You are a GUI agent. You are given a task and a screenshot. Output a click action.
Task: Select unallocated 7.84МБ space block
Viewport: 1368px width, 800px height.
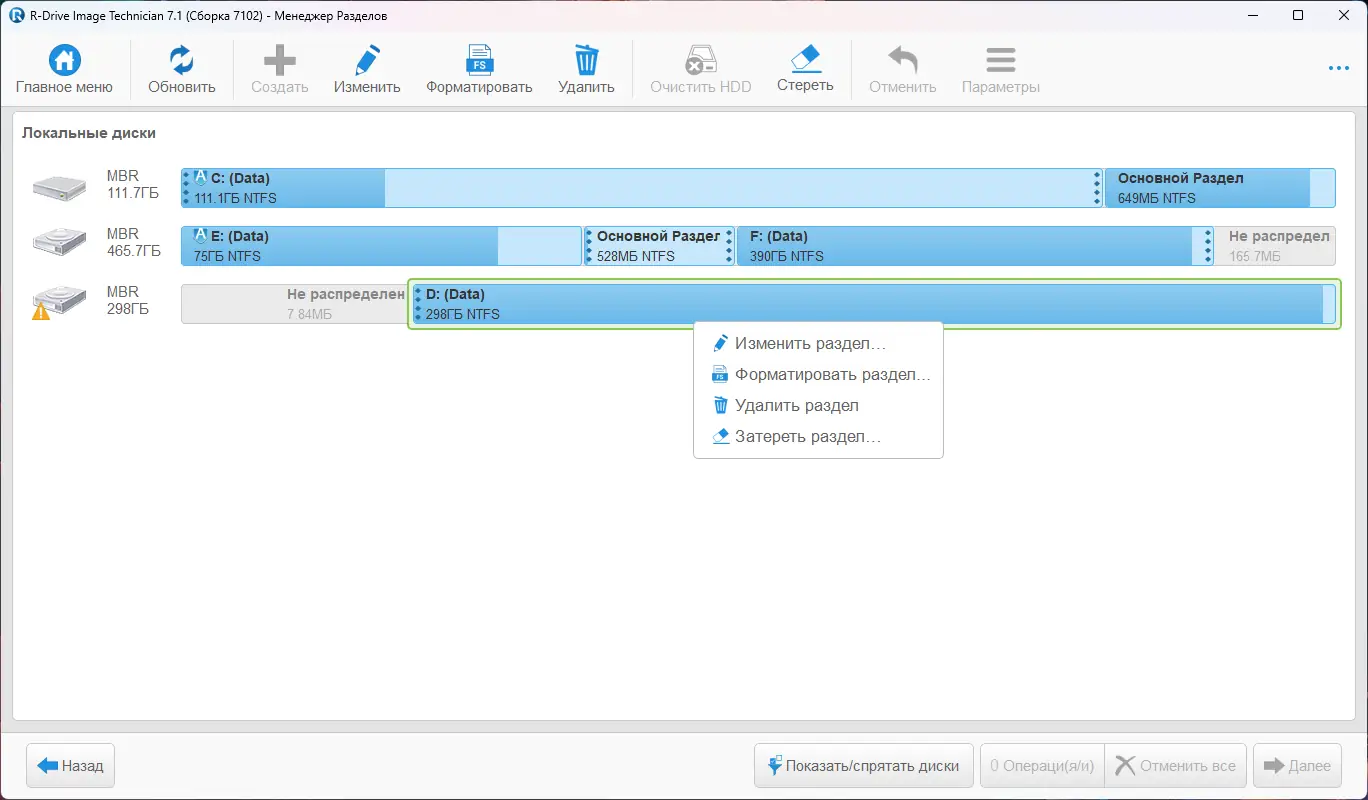click(x=294, y=304)
